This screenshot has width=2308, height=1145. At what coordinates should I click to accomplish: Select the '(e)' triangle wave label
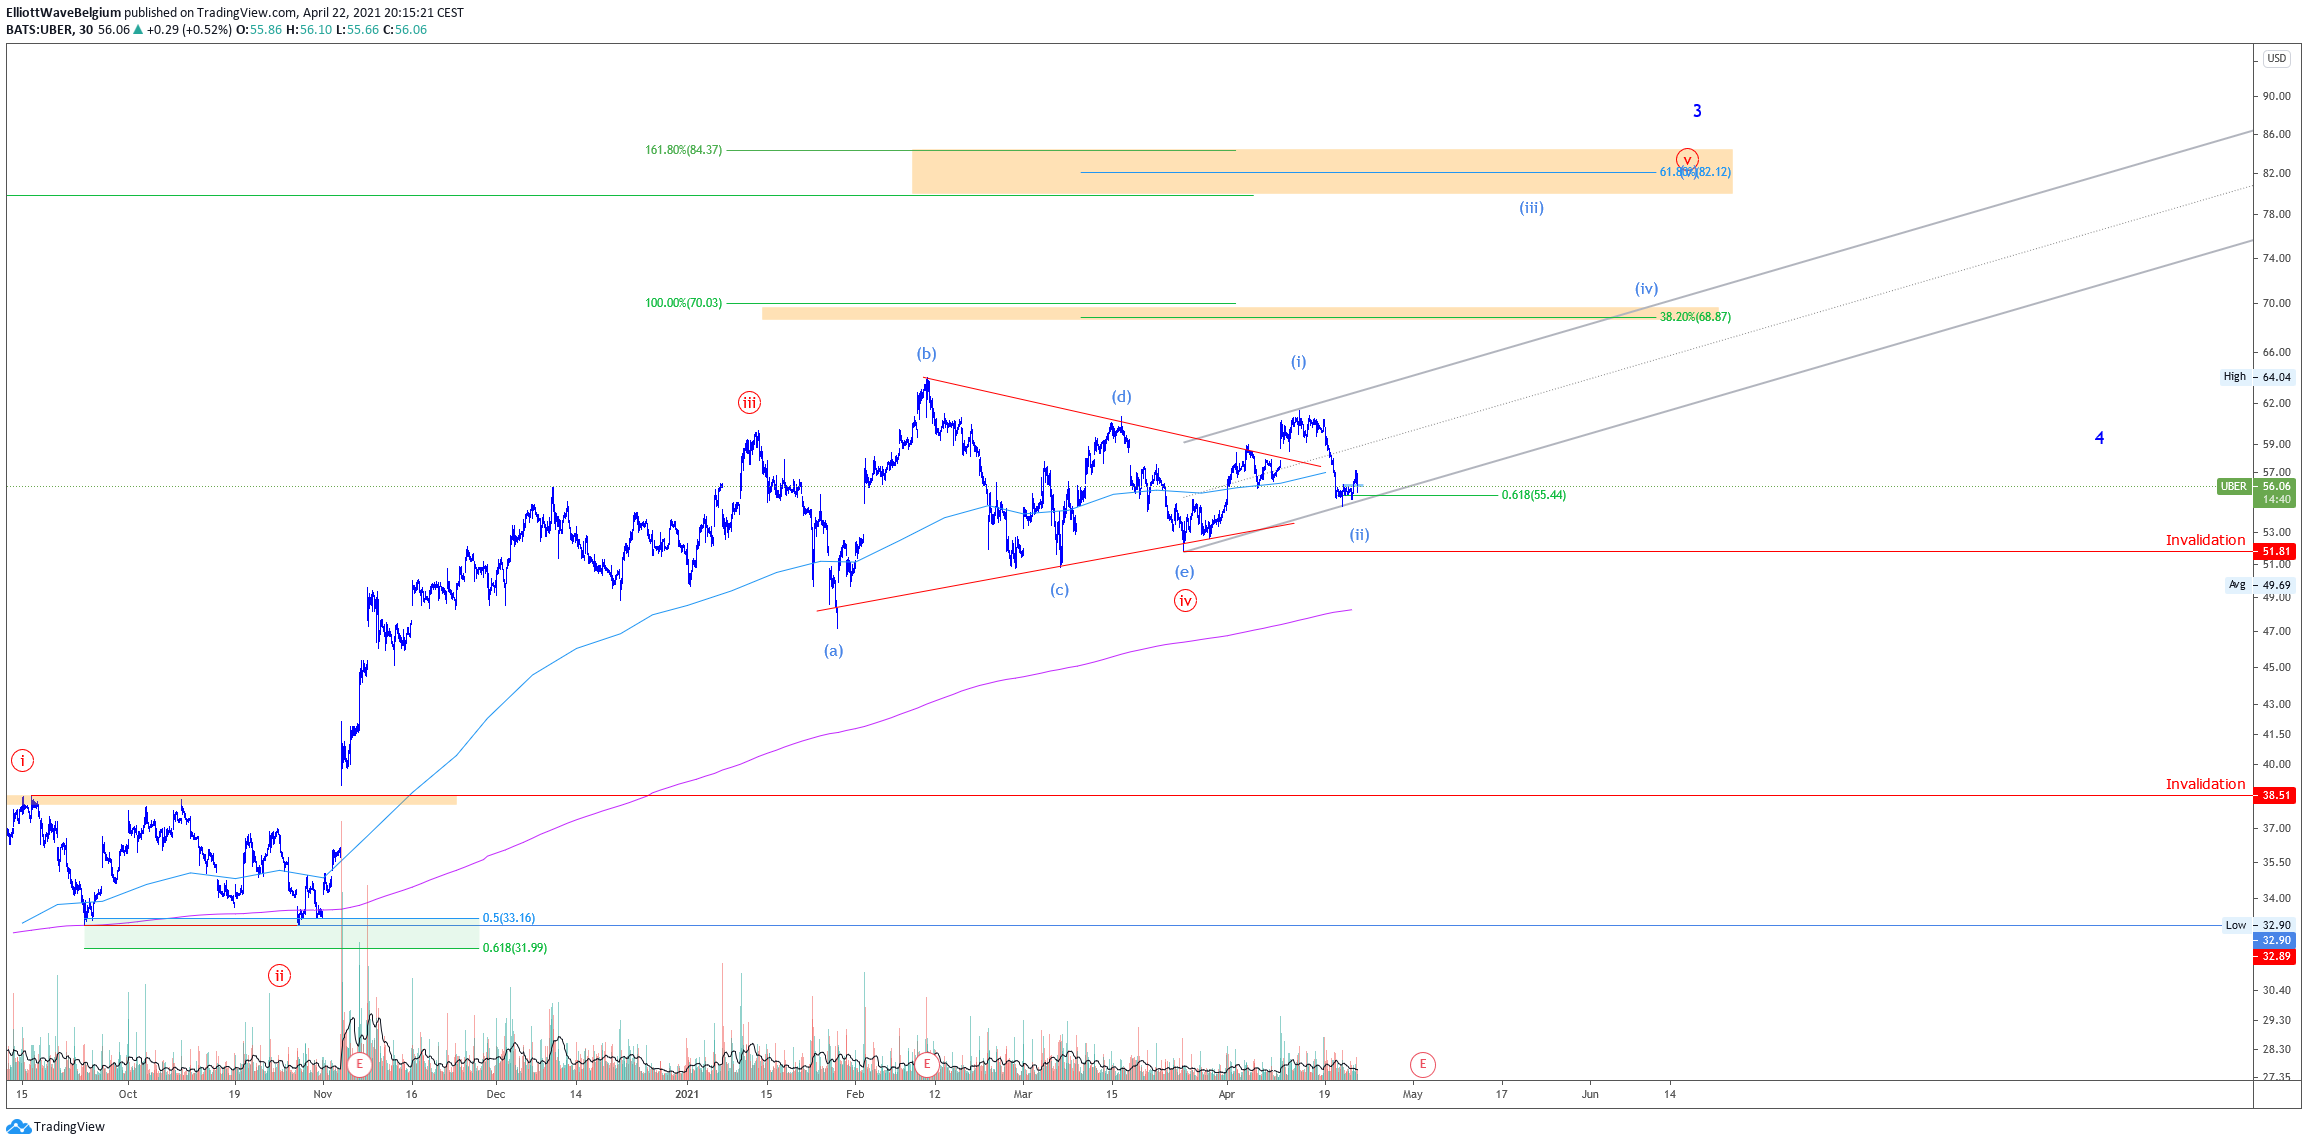(x=1184, y=572)
